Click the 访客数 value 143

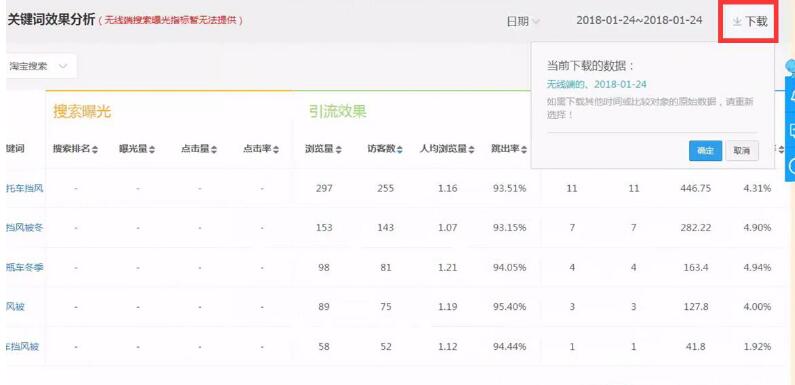(x=385, y=228)
